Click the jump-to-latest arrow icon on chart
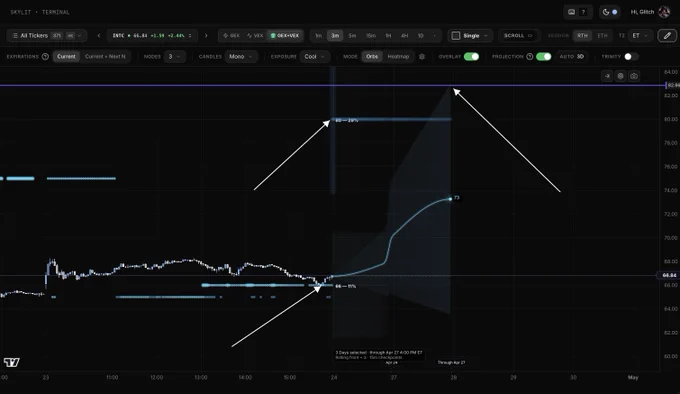This screenshot has height=394, width=680. click(607, 76)
